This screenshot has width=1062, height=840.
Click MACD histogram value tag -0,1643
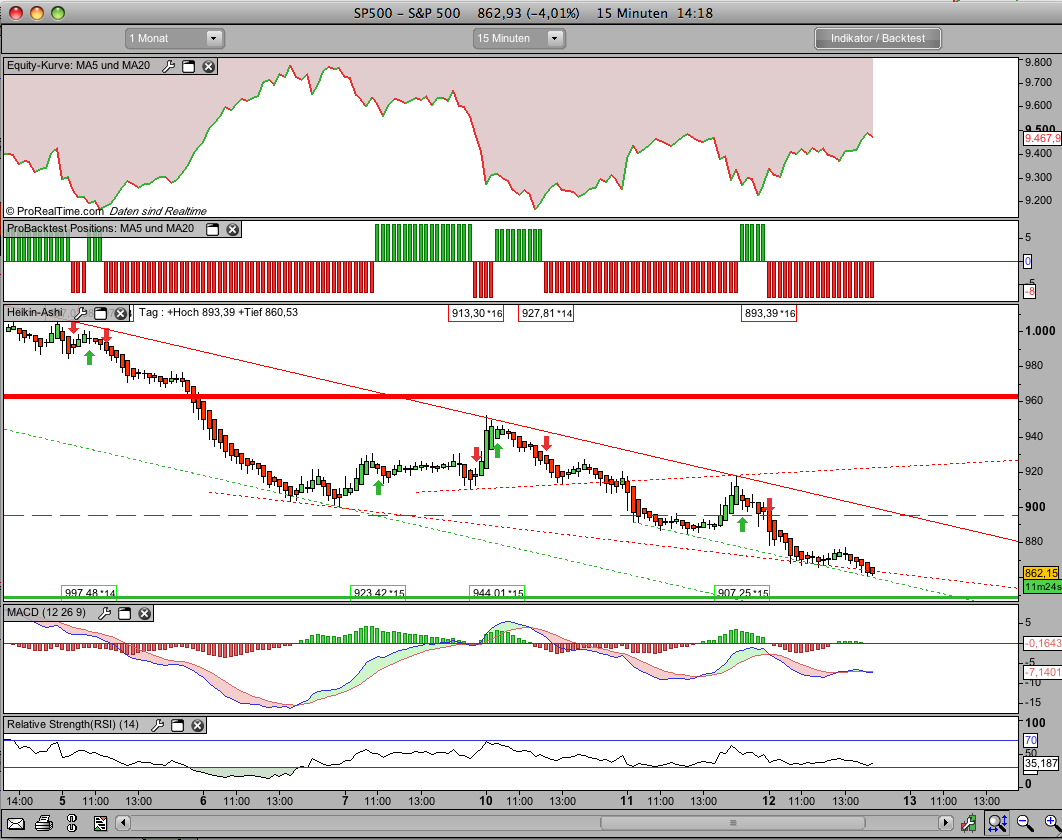pos(1042,644)
